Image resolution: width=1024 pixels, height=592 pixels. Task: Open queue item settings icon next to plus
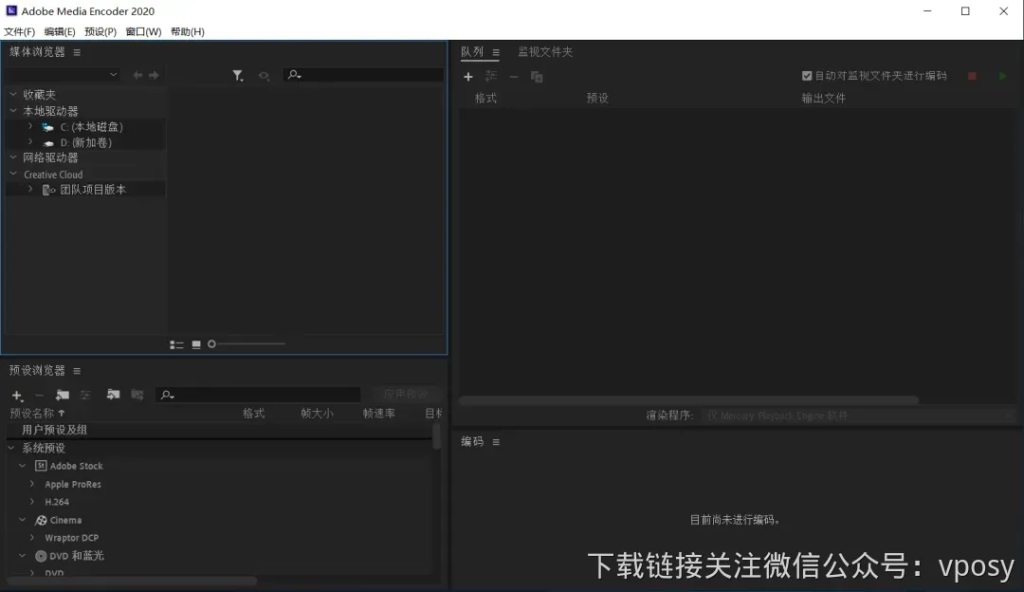491,76
